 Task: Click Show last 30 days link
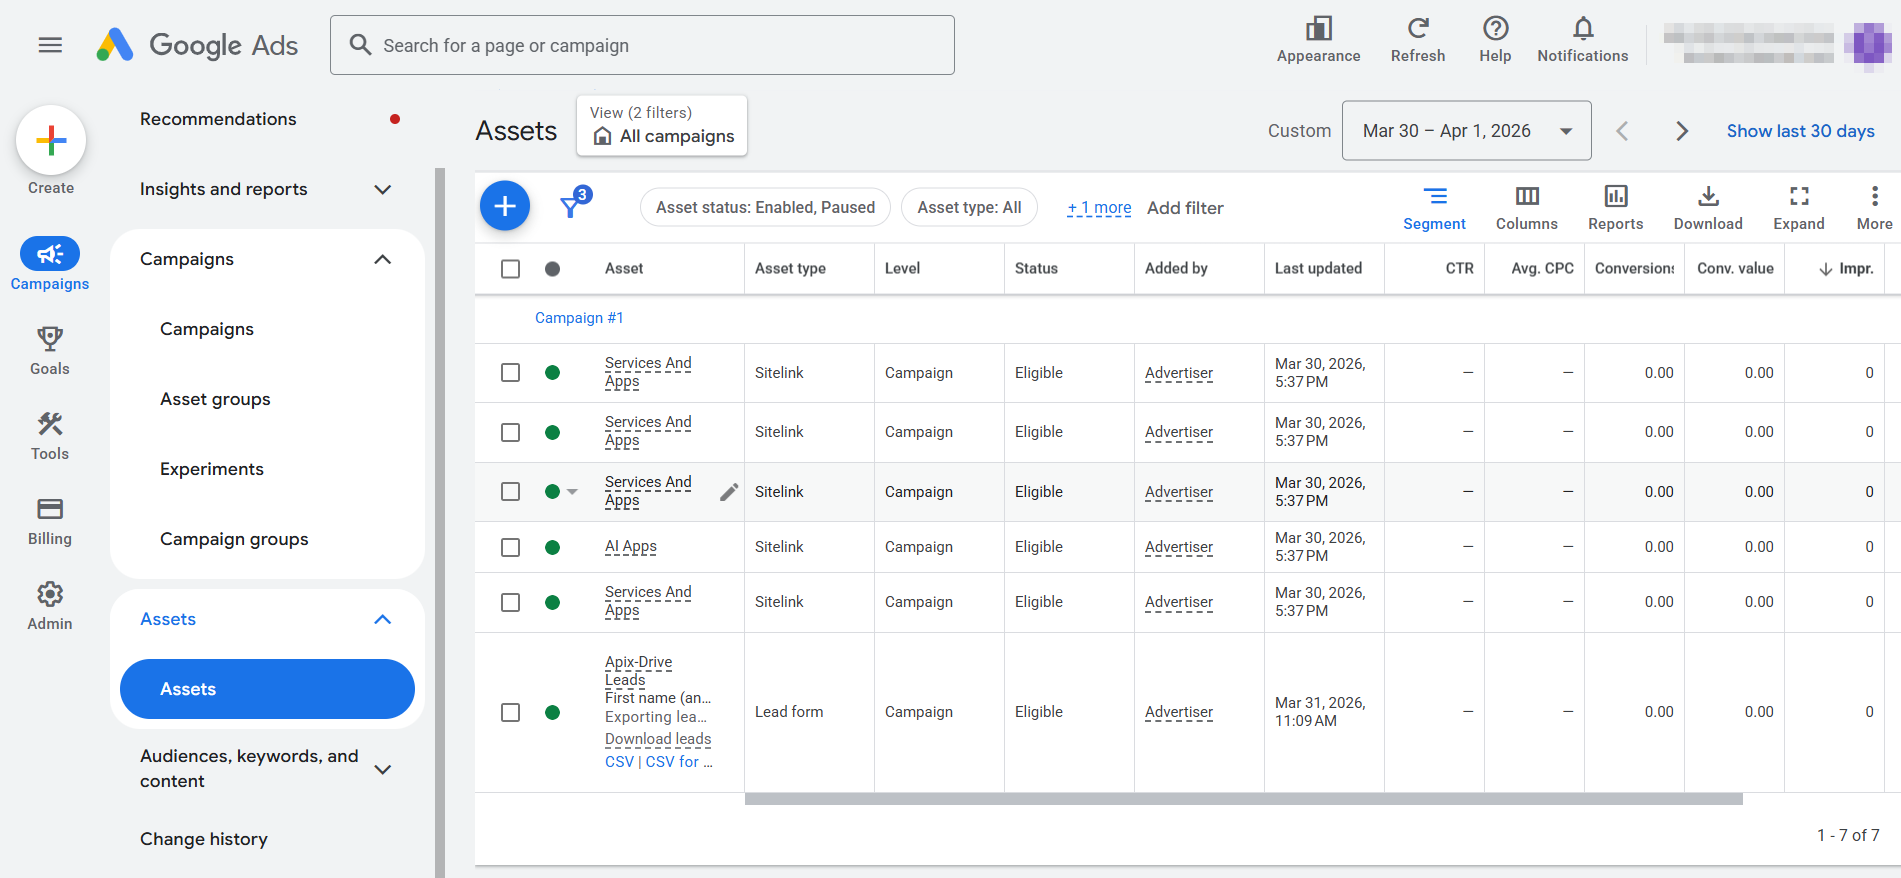pyautogui.click(x=1800, y=131)
